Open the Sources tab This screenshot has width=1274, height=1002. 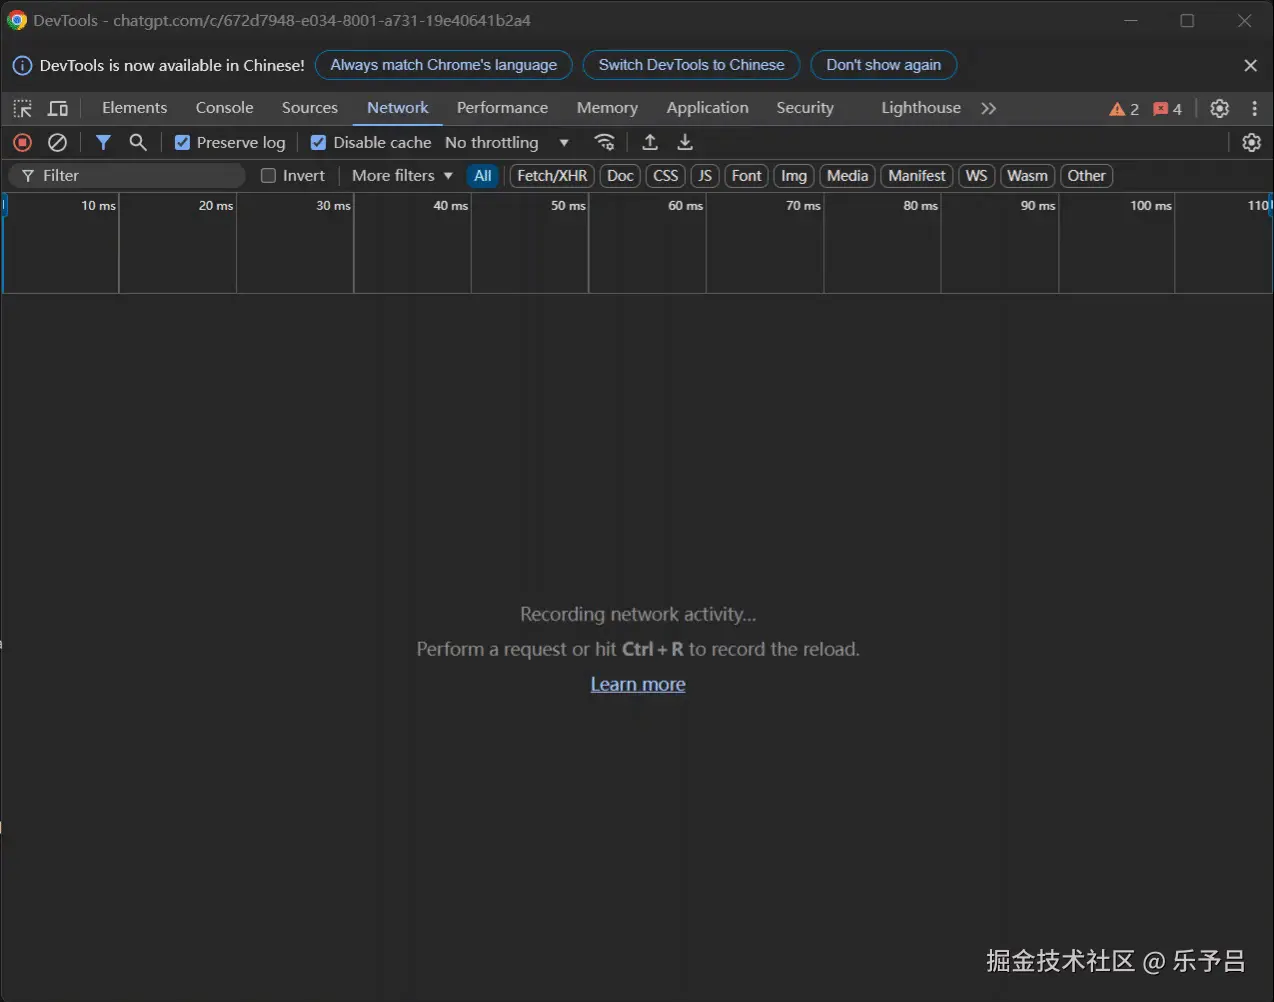coord(309,108)
